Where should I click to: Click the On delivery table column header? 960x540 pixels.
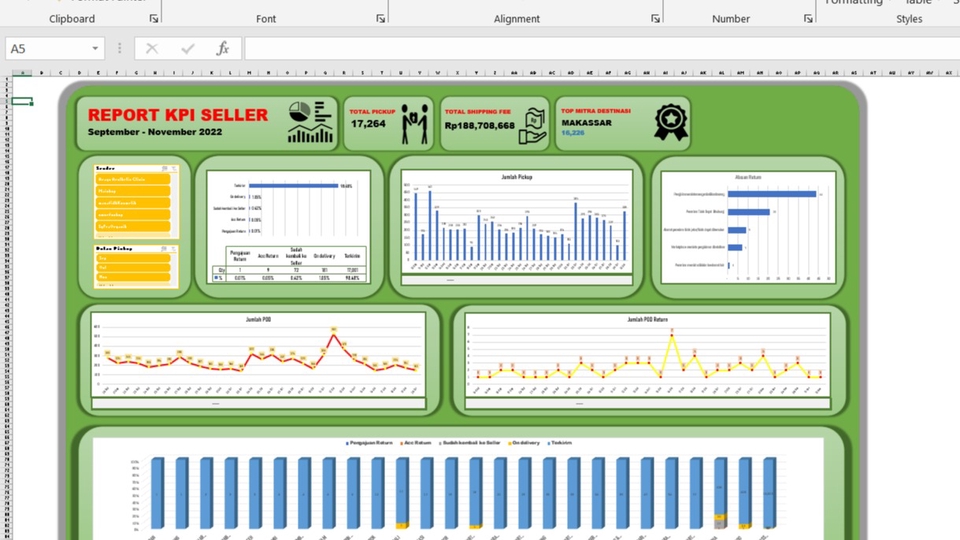(x=324, y=256)
